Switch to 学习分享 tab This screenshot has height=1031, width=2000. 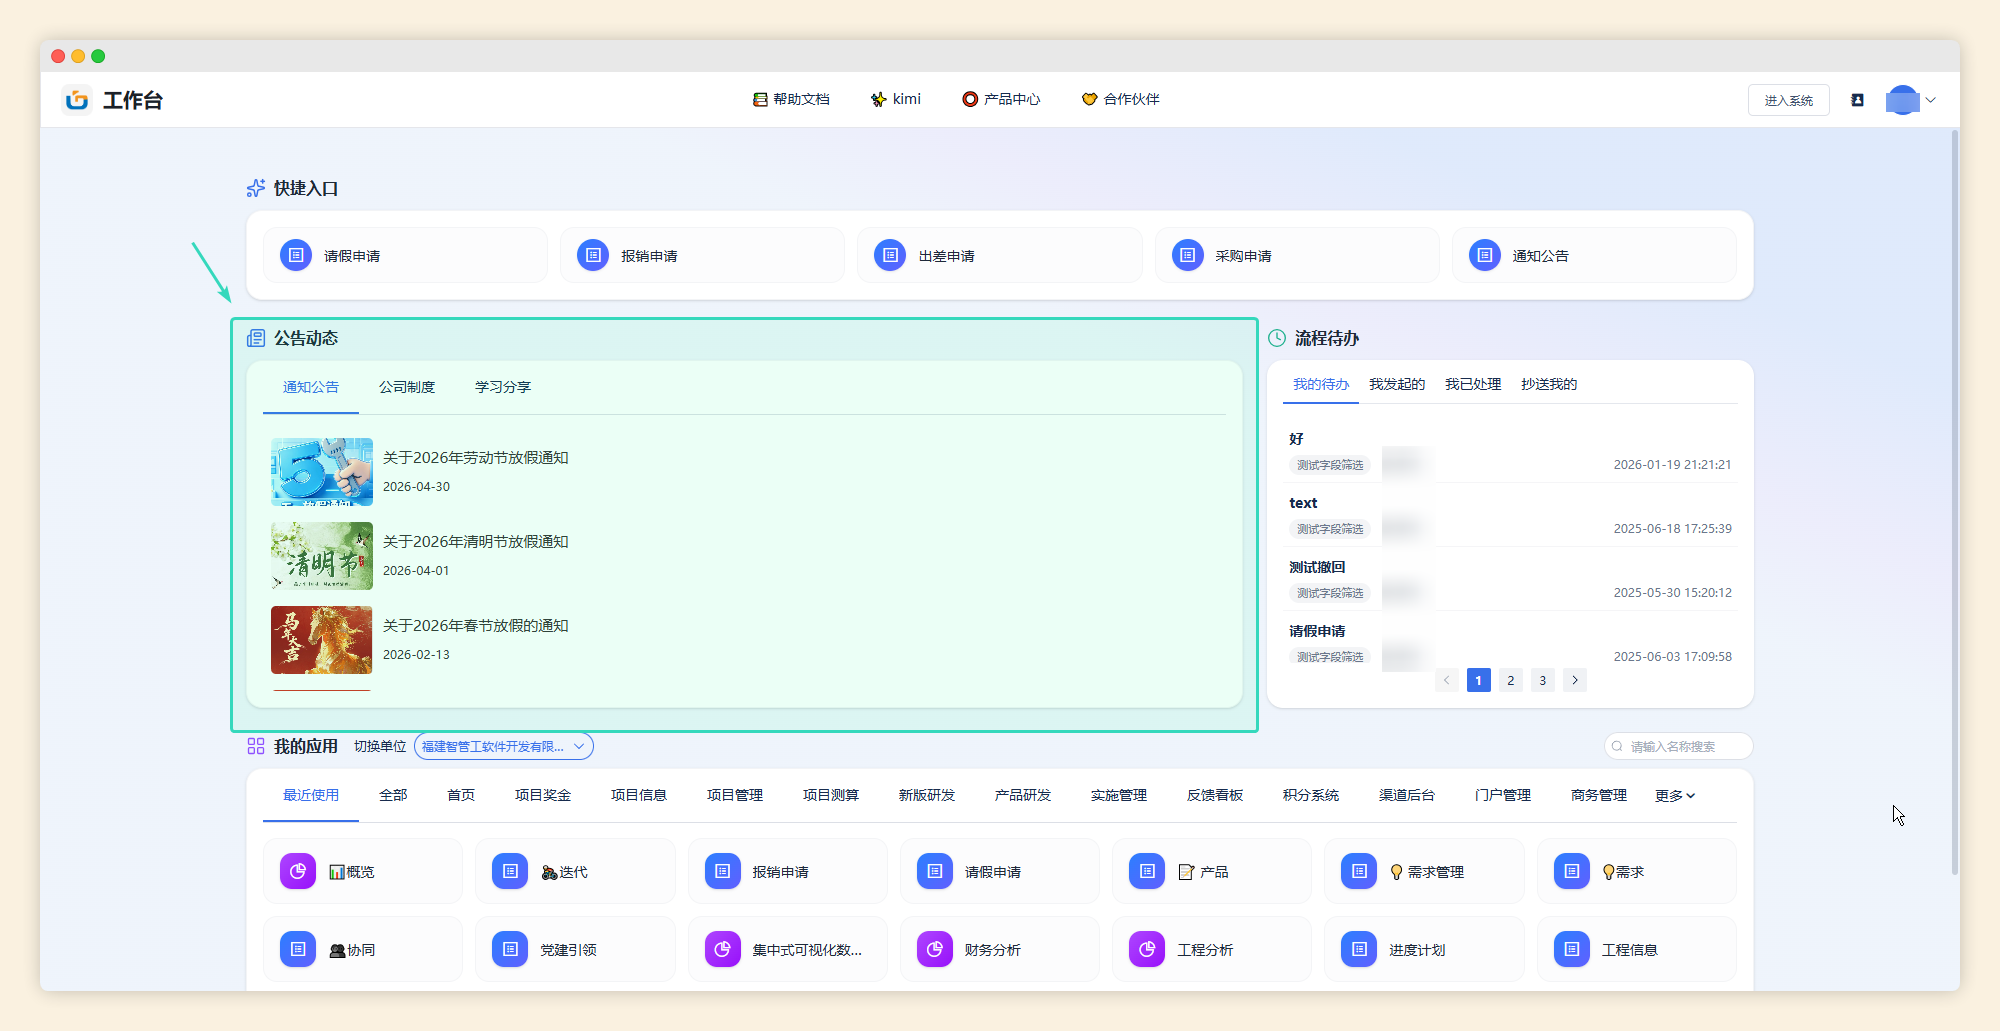503,387
